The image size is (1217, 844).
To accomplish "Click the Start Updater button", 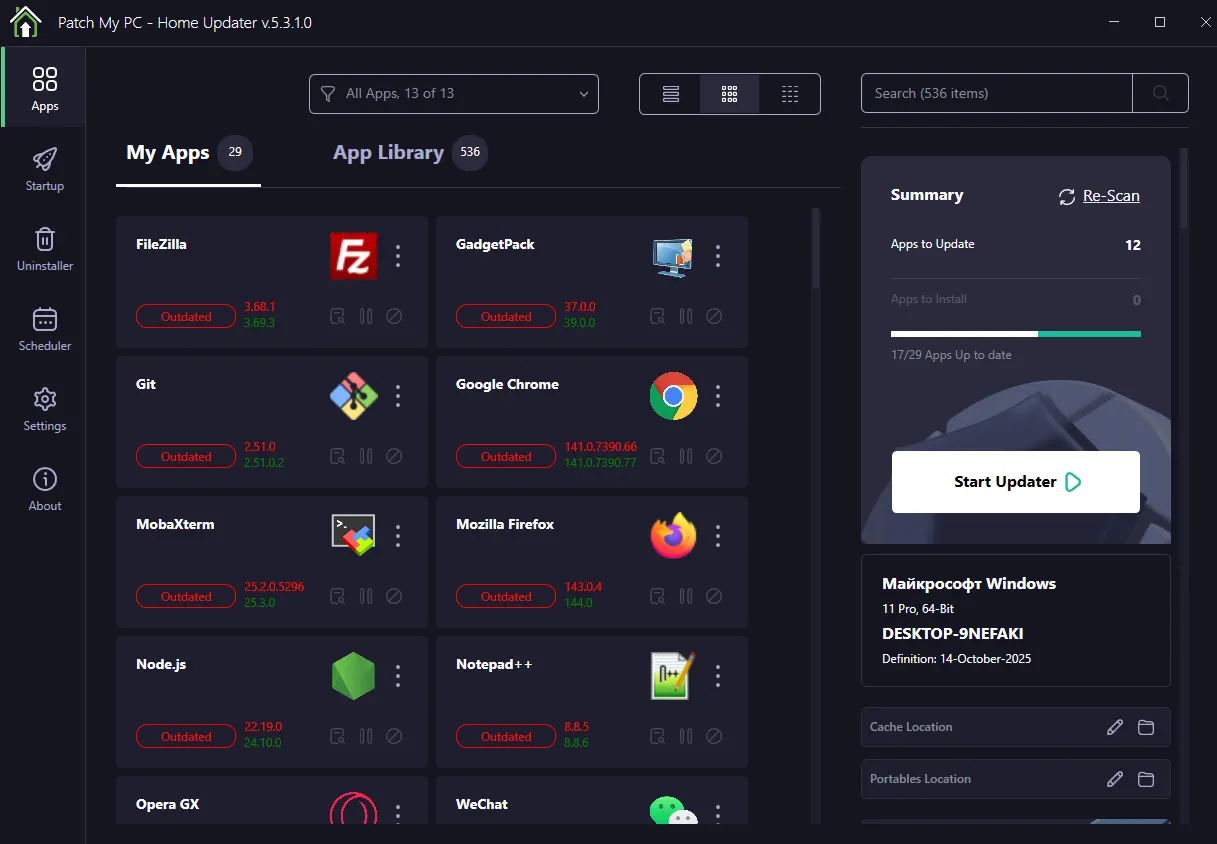I will click(1015, 482).
